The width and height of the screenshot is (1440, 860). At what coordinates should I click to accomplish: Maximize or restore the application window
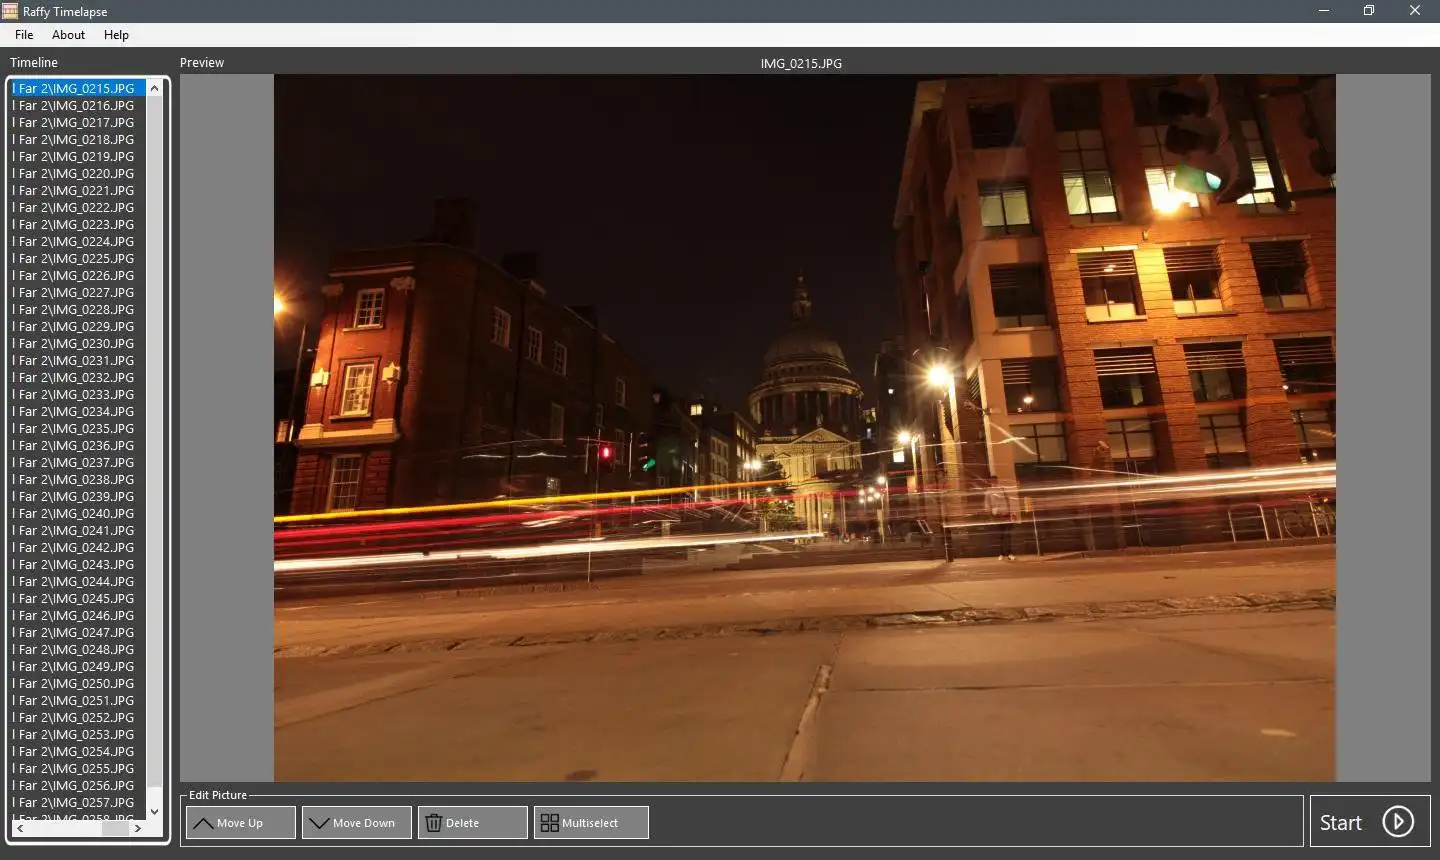click(x=1369, y=11)
